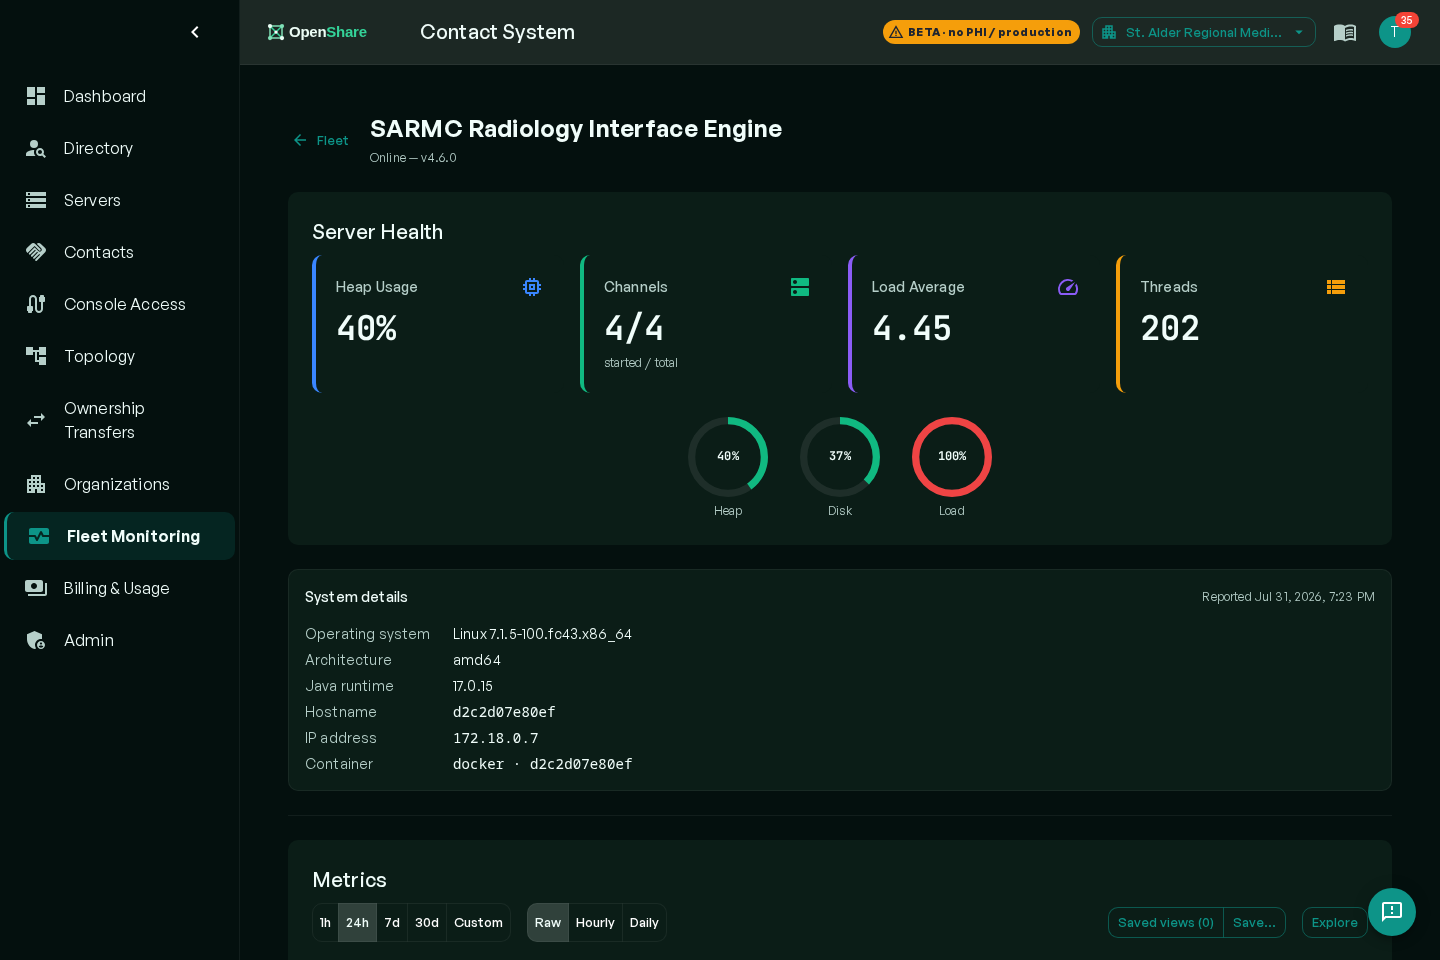Click the Threads 202 card

click(1242, 324)
